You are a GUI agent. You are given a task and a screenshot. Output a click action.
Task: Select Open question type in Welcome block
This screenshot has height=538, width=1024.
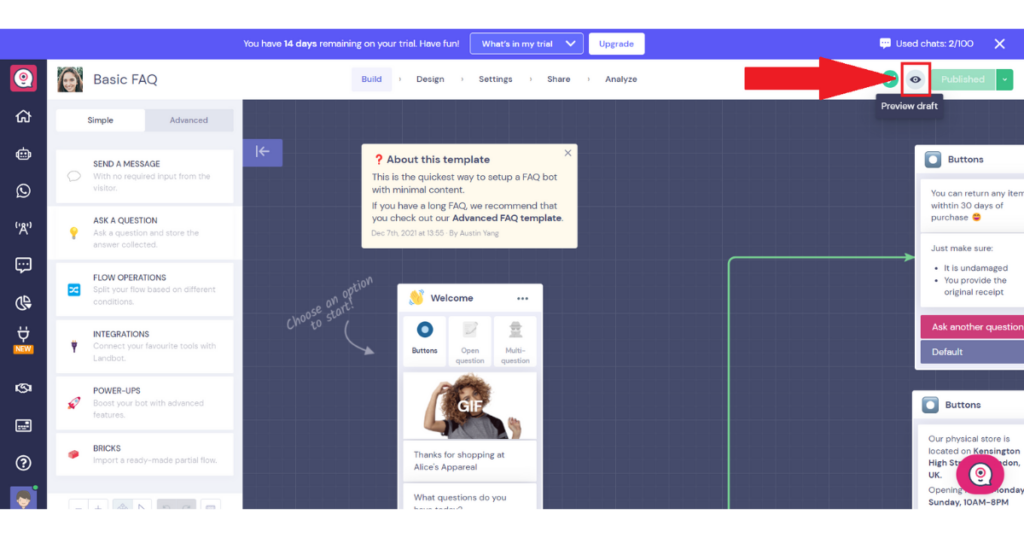click(x=470, y=340)
